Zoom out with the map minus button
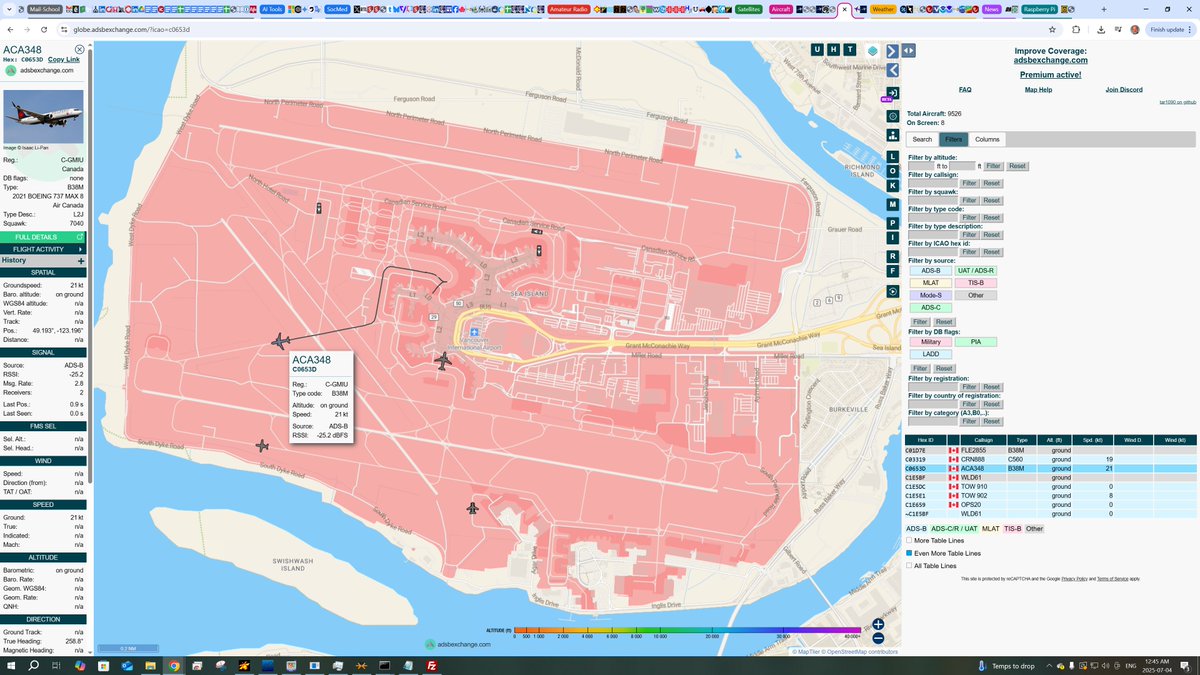The width and height of the screenshot is (1200, 675). (878, 638)
